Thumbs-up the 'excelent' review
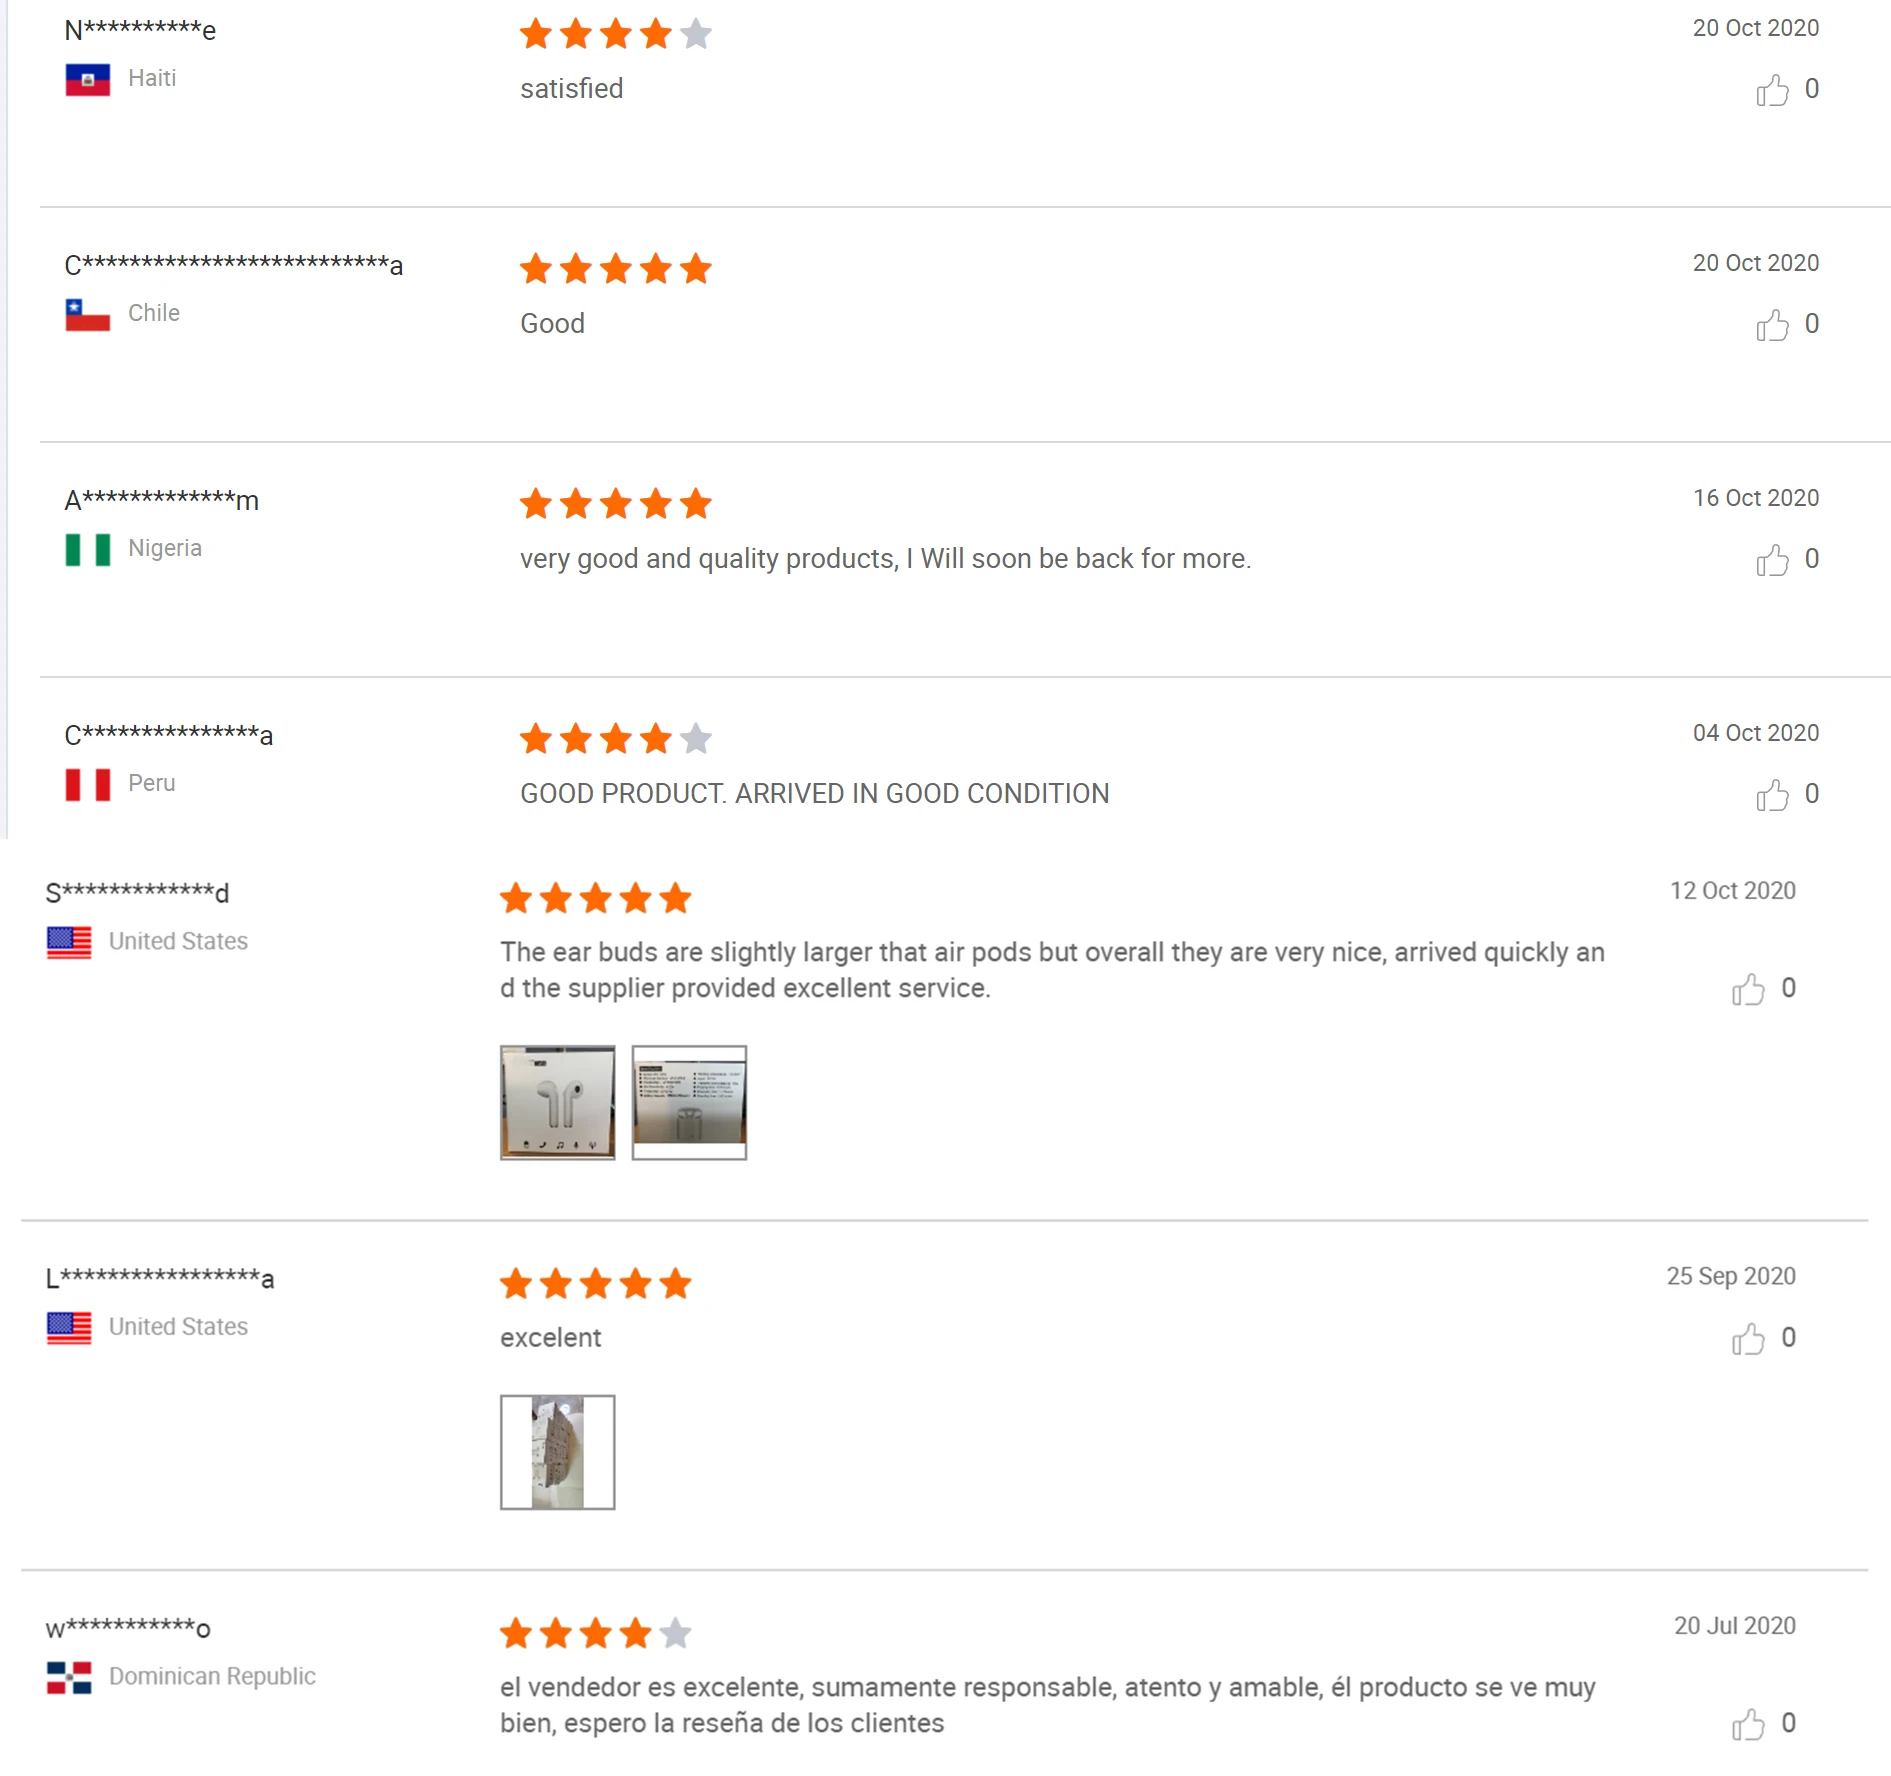Screen dimensions: 1891x1776 1748,1338
